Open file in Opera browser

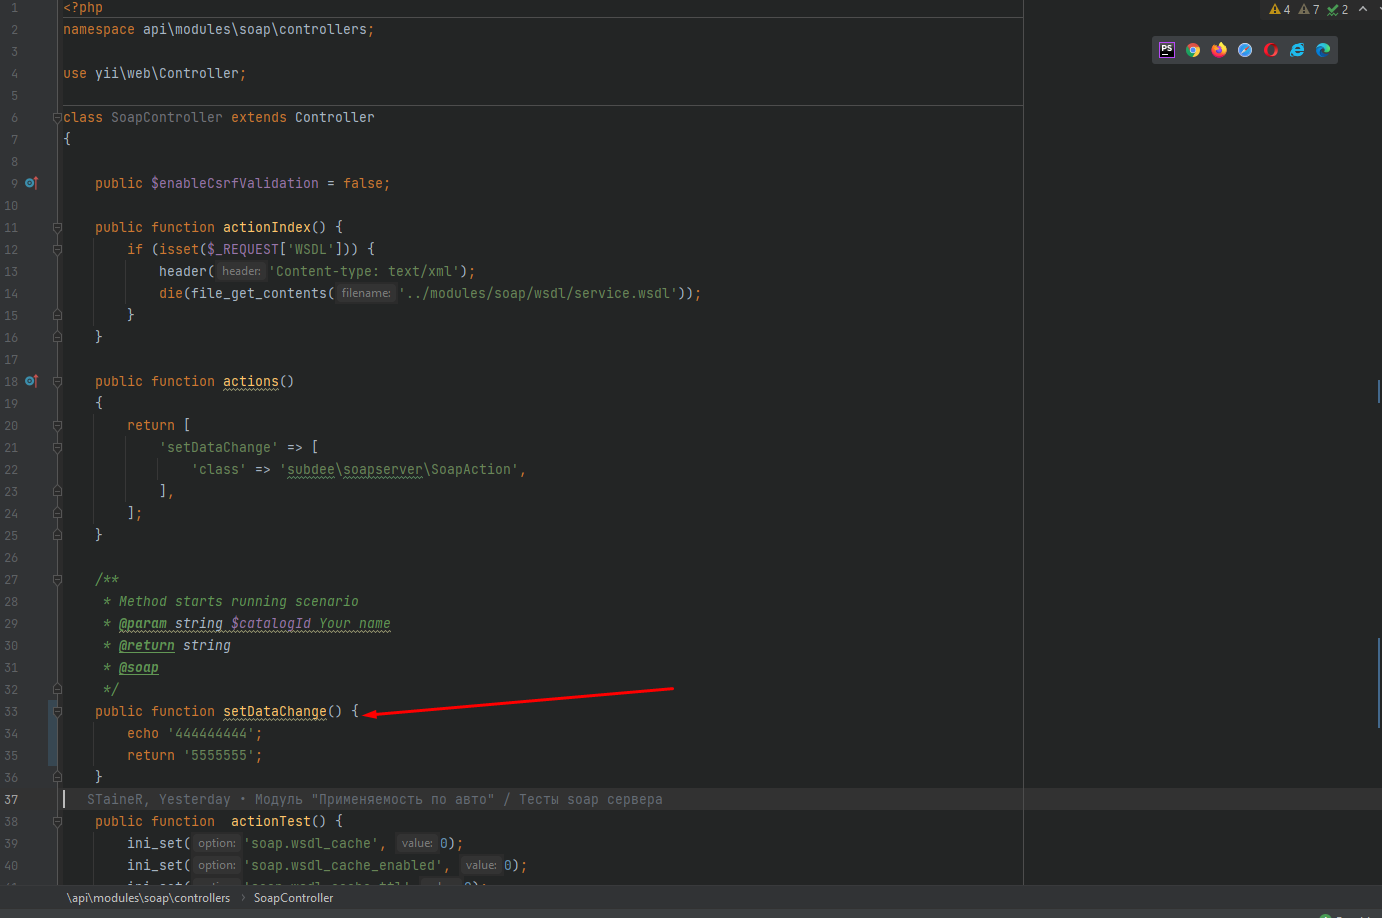click(x=1271, y=50)
